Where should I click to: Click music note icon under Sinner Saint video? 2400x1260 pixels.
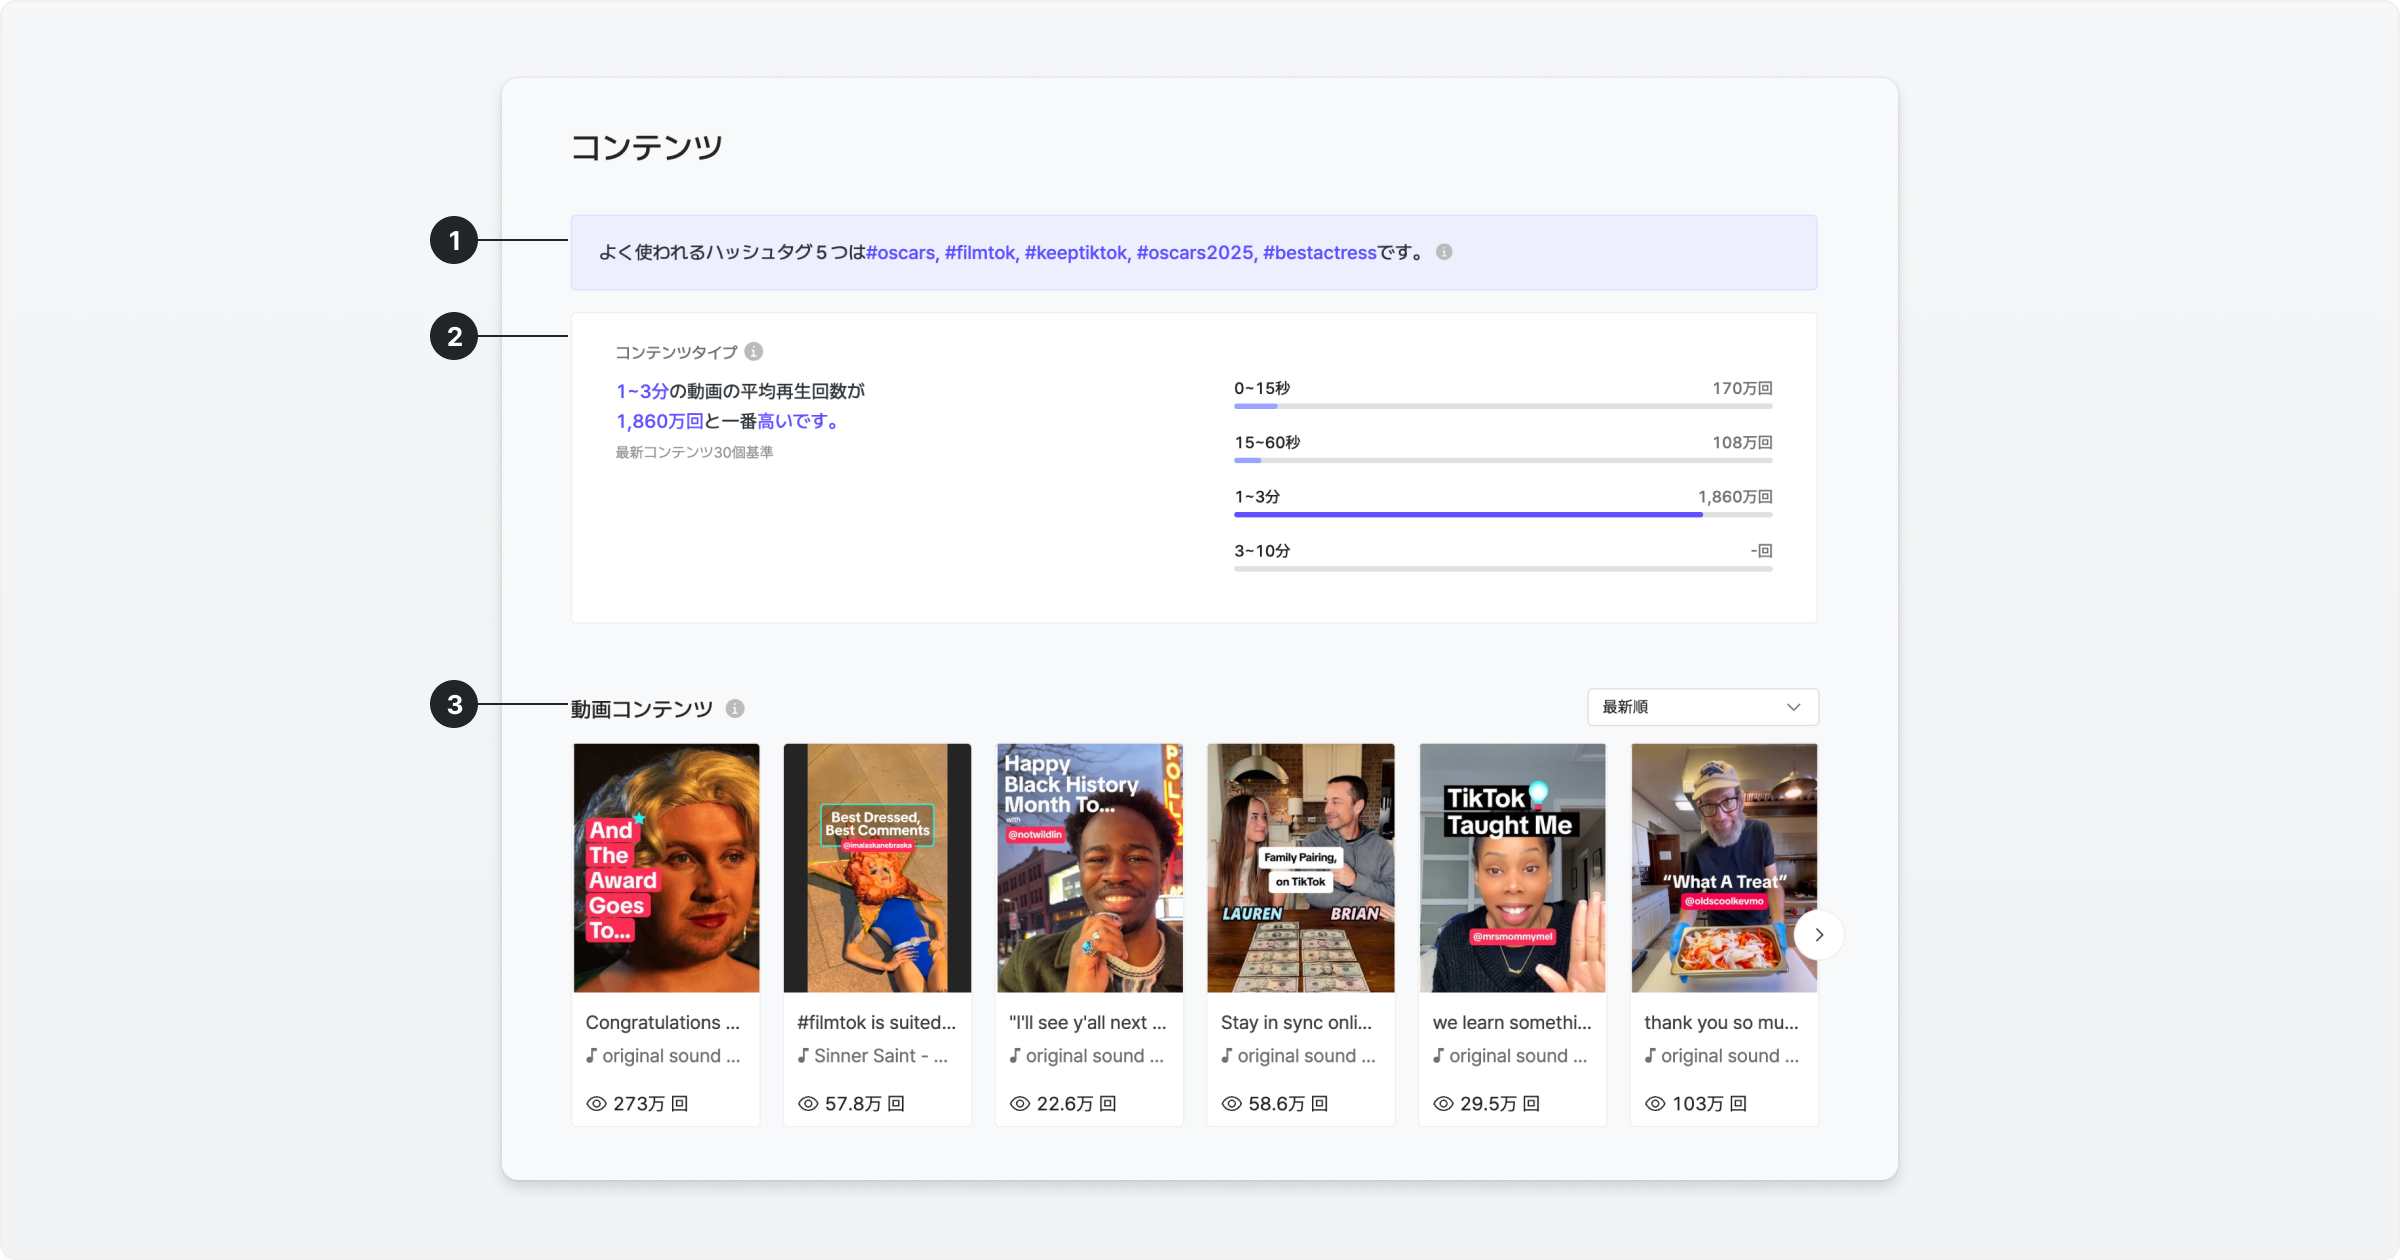tap(802, 1056)
